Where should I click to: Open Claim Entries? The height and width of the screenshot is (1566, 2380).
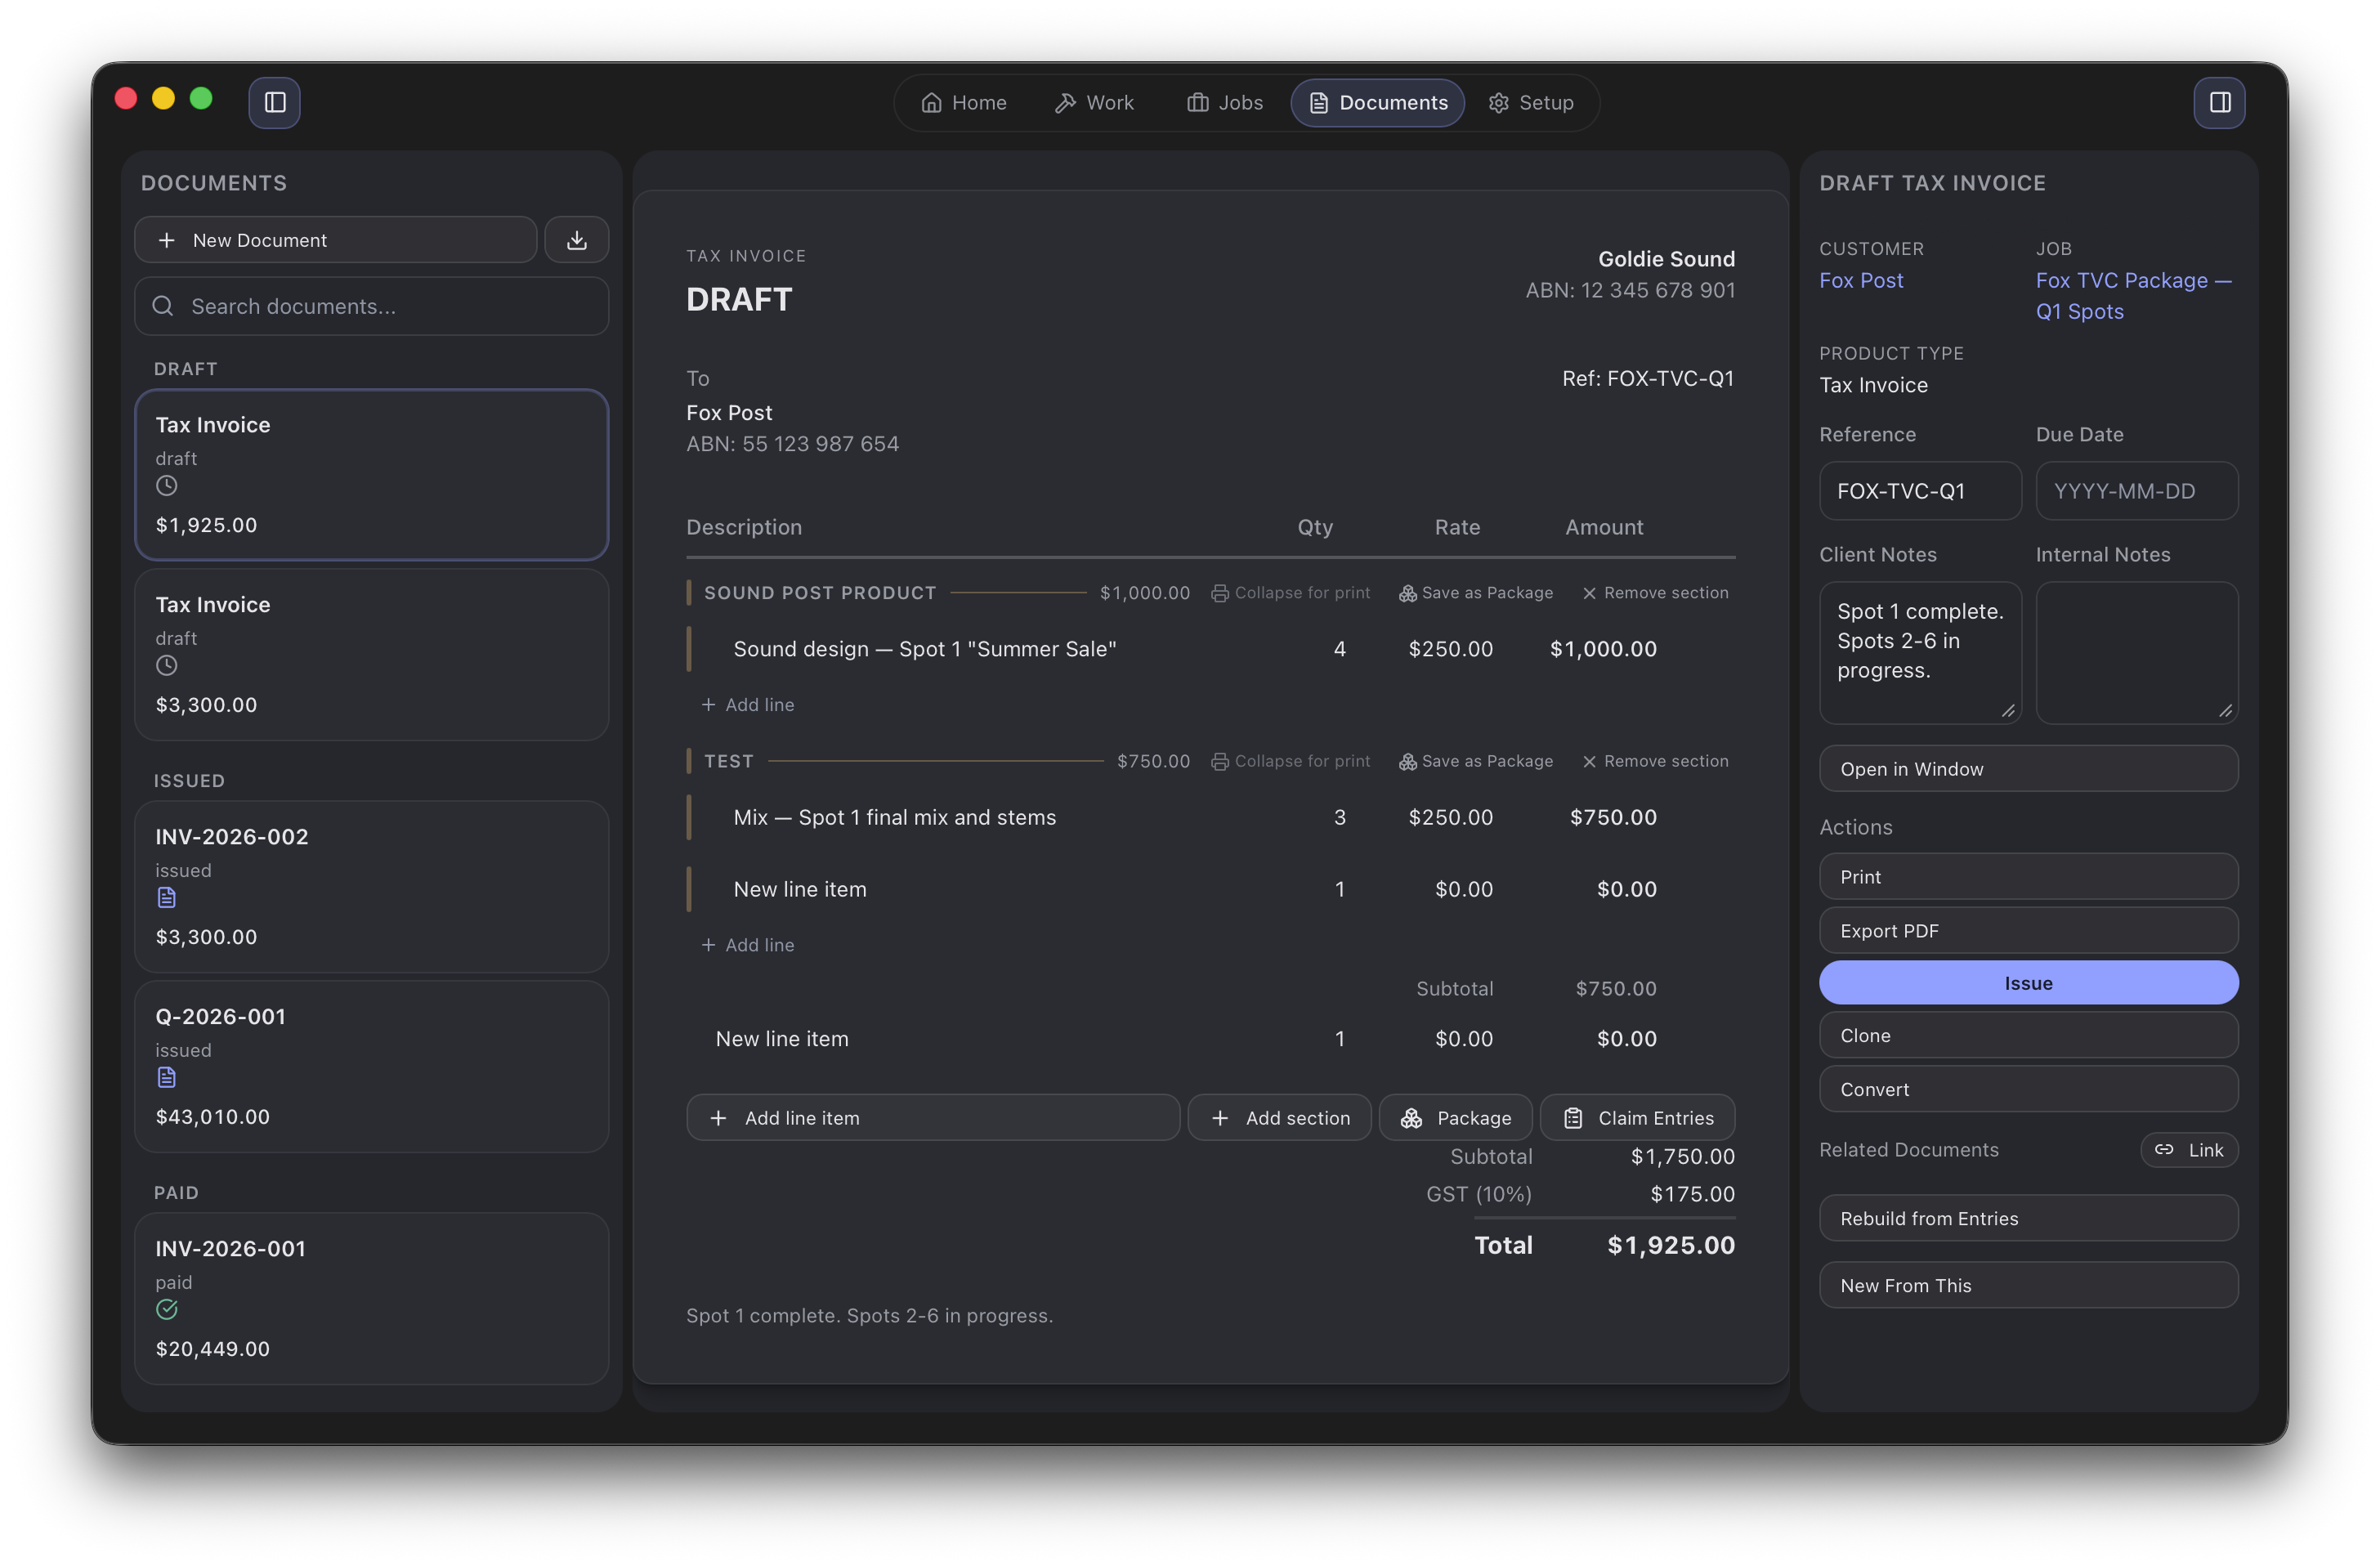pos(1638,1117)
